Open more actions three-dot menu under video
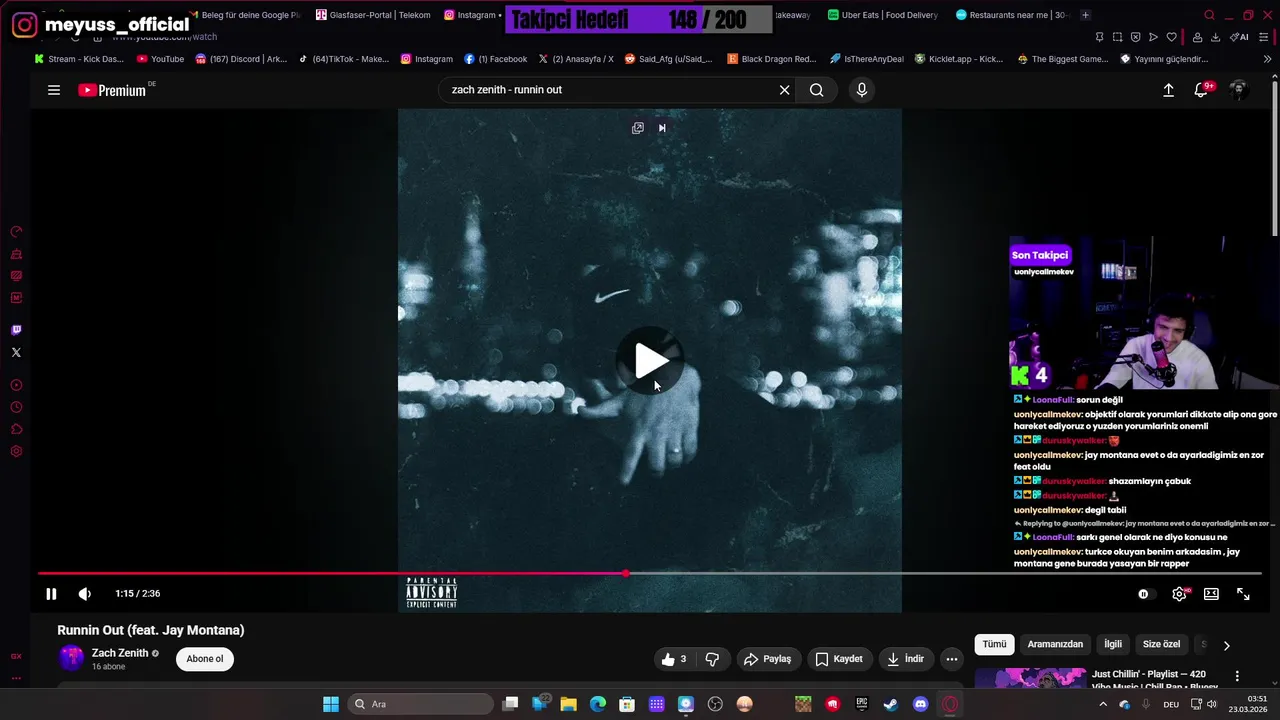1280x720 pixels. click(x=952, y=659)
